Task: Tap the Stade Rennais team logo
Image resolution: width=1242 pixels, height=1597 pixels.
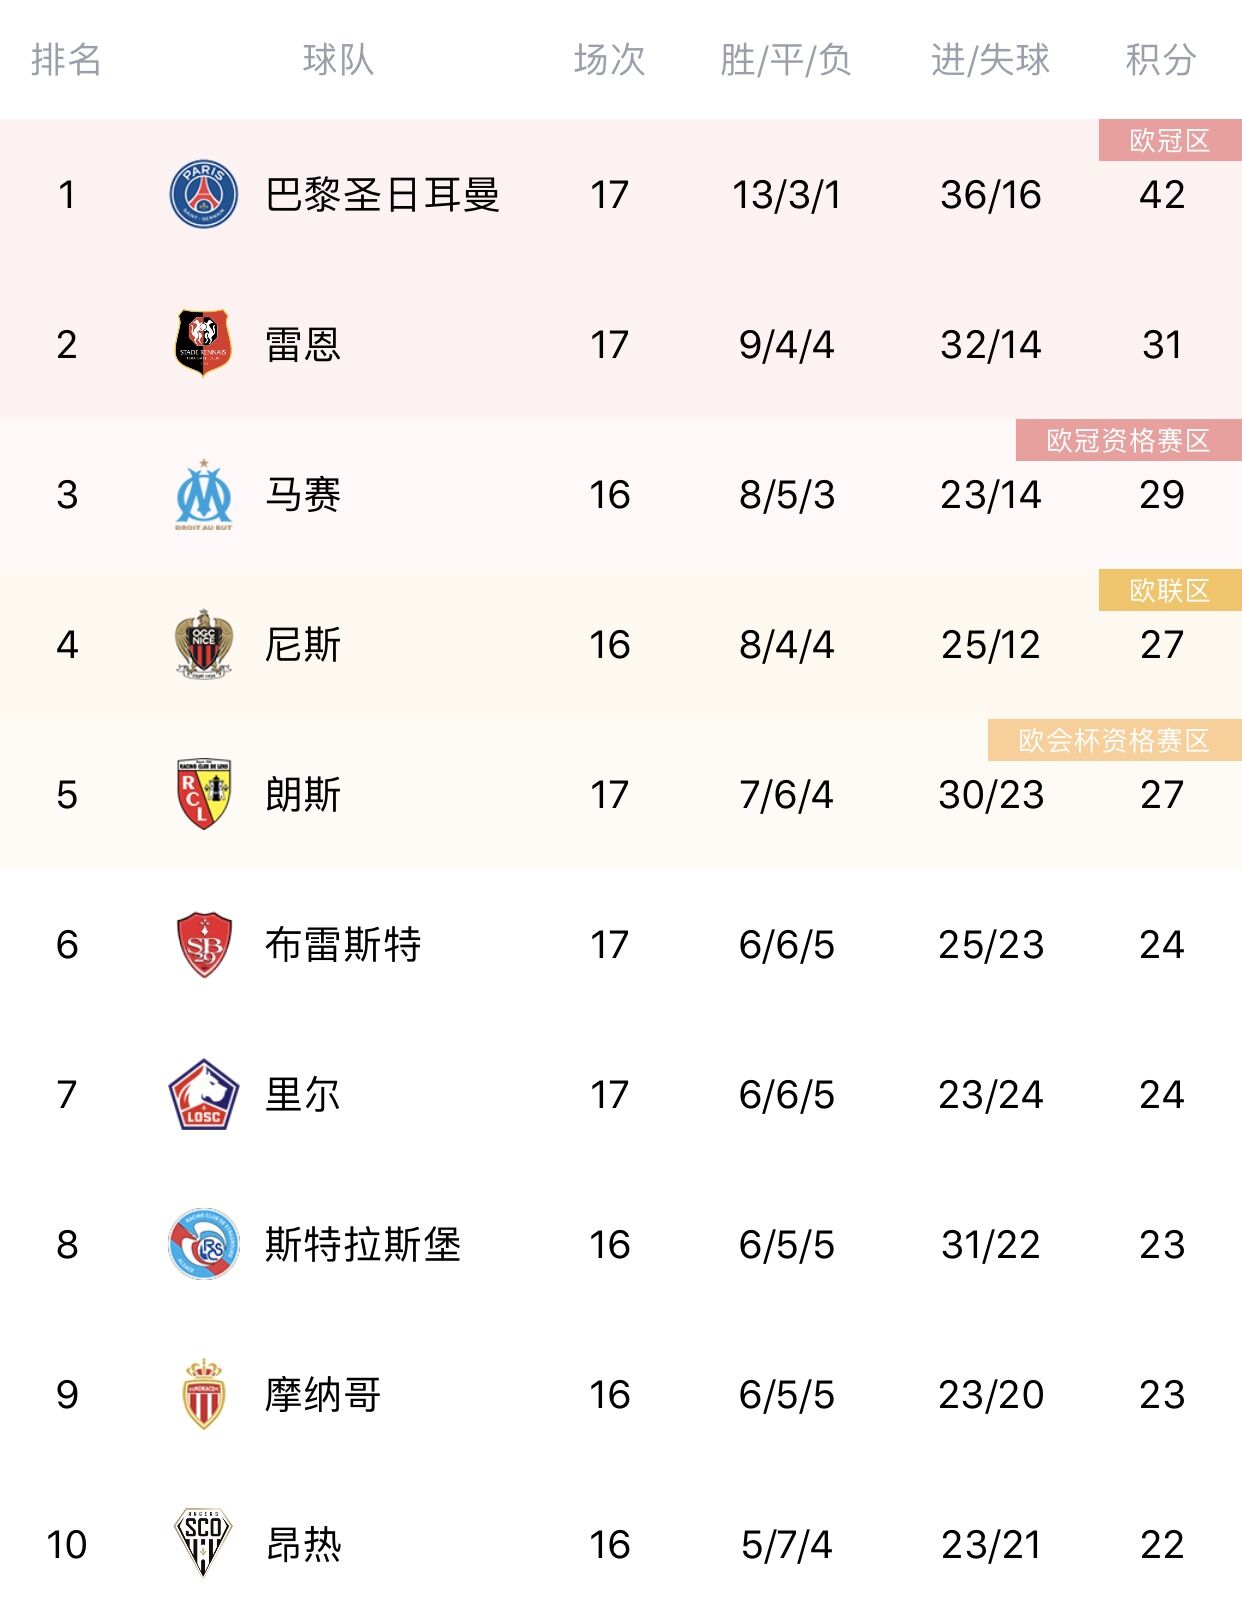Action: (x=204, y=344)
